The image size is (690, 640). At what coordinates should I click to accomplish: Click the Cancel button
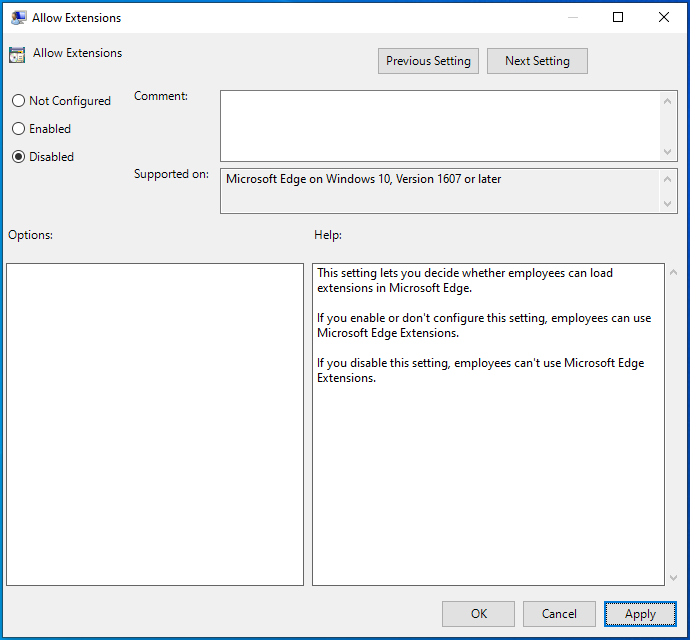coord(559,614)
